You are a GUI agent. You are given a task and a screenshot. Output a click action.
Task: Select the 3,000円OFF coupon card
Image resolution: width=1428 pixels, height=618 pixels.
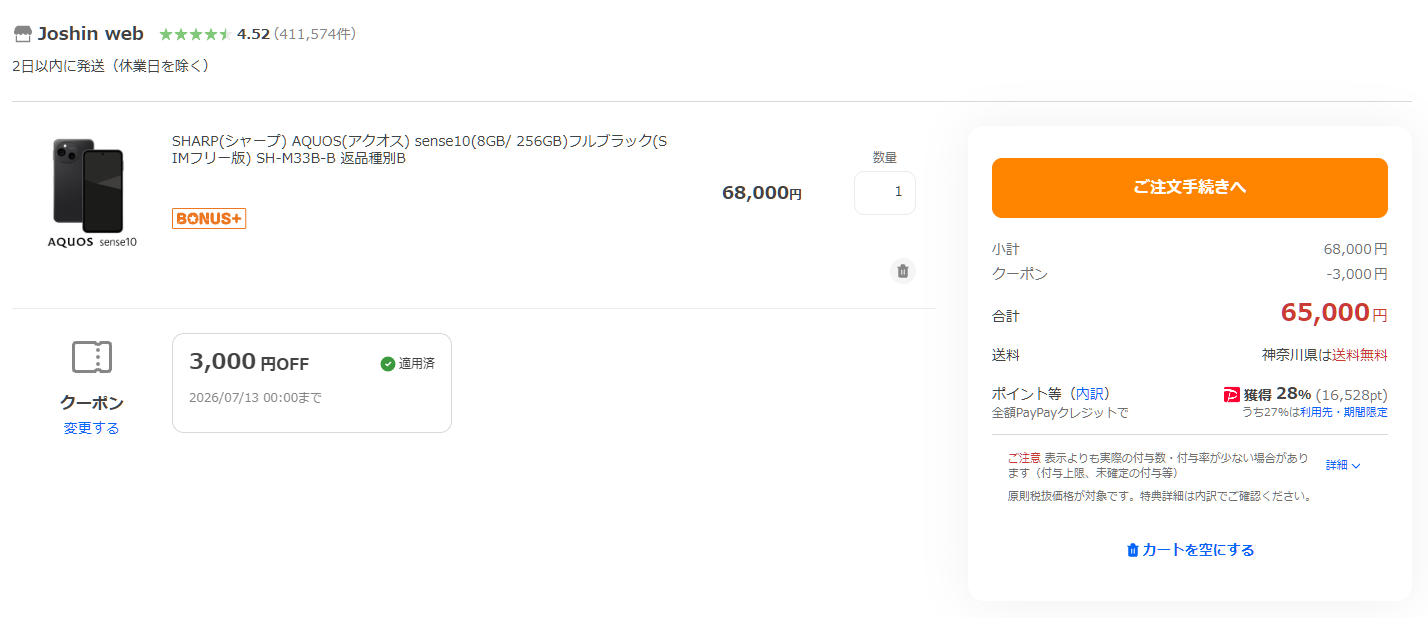click(312, 383)
